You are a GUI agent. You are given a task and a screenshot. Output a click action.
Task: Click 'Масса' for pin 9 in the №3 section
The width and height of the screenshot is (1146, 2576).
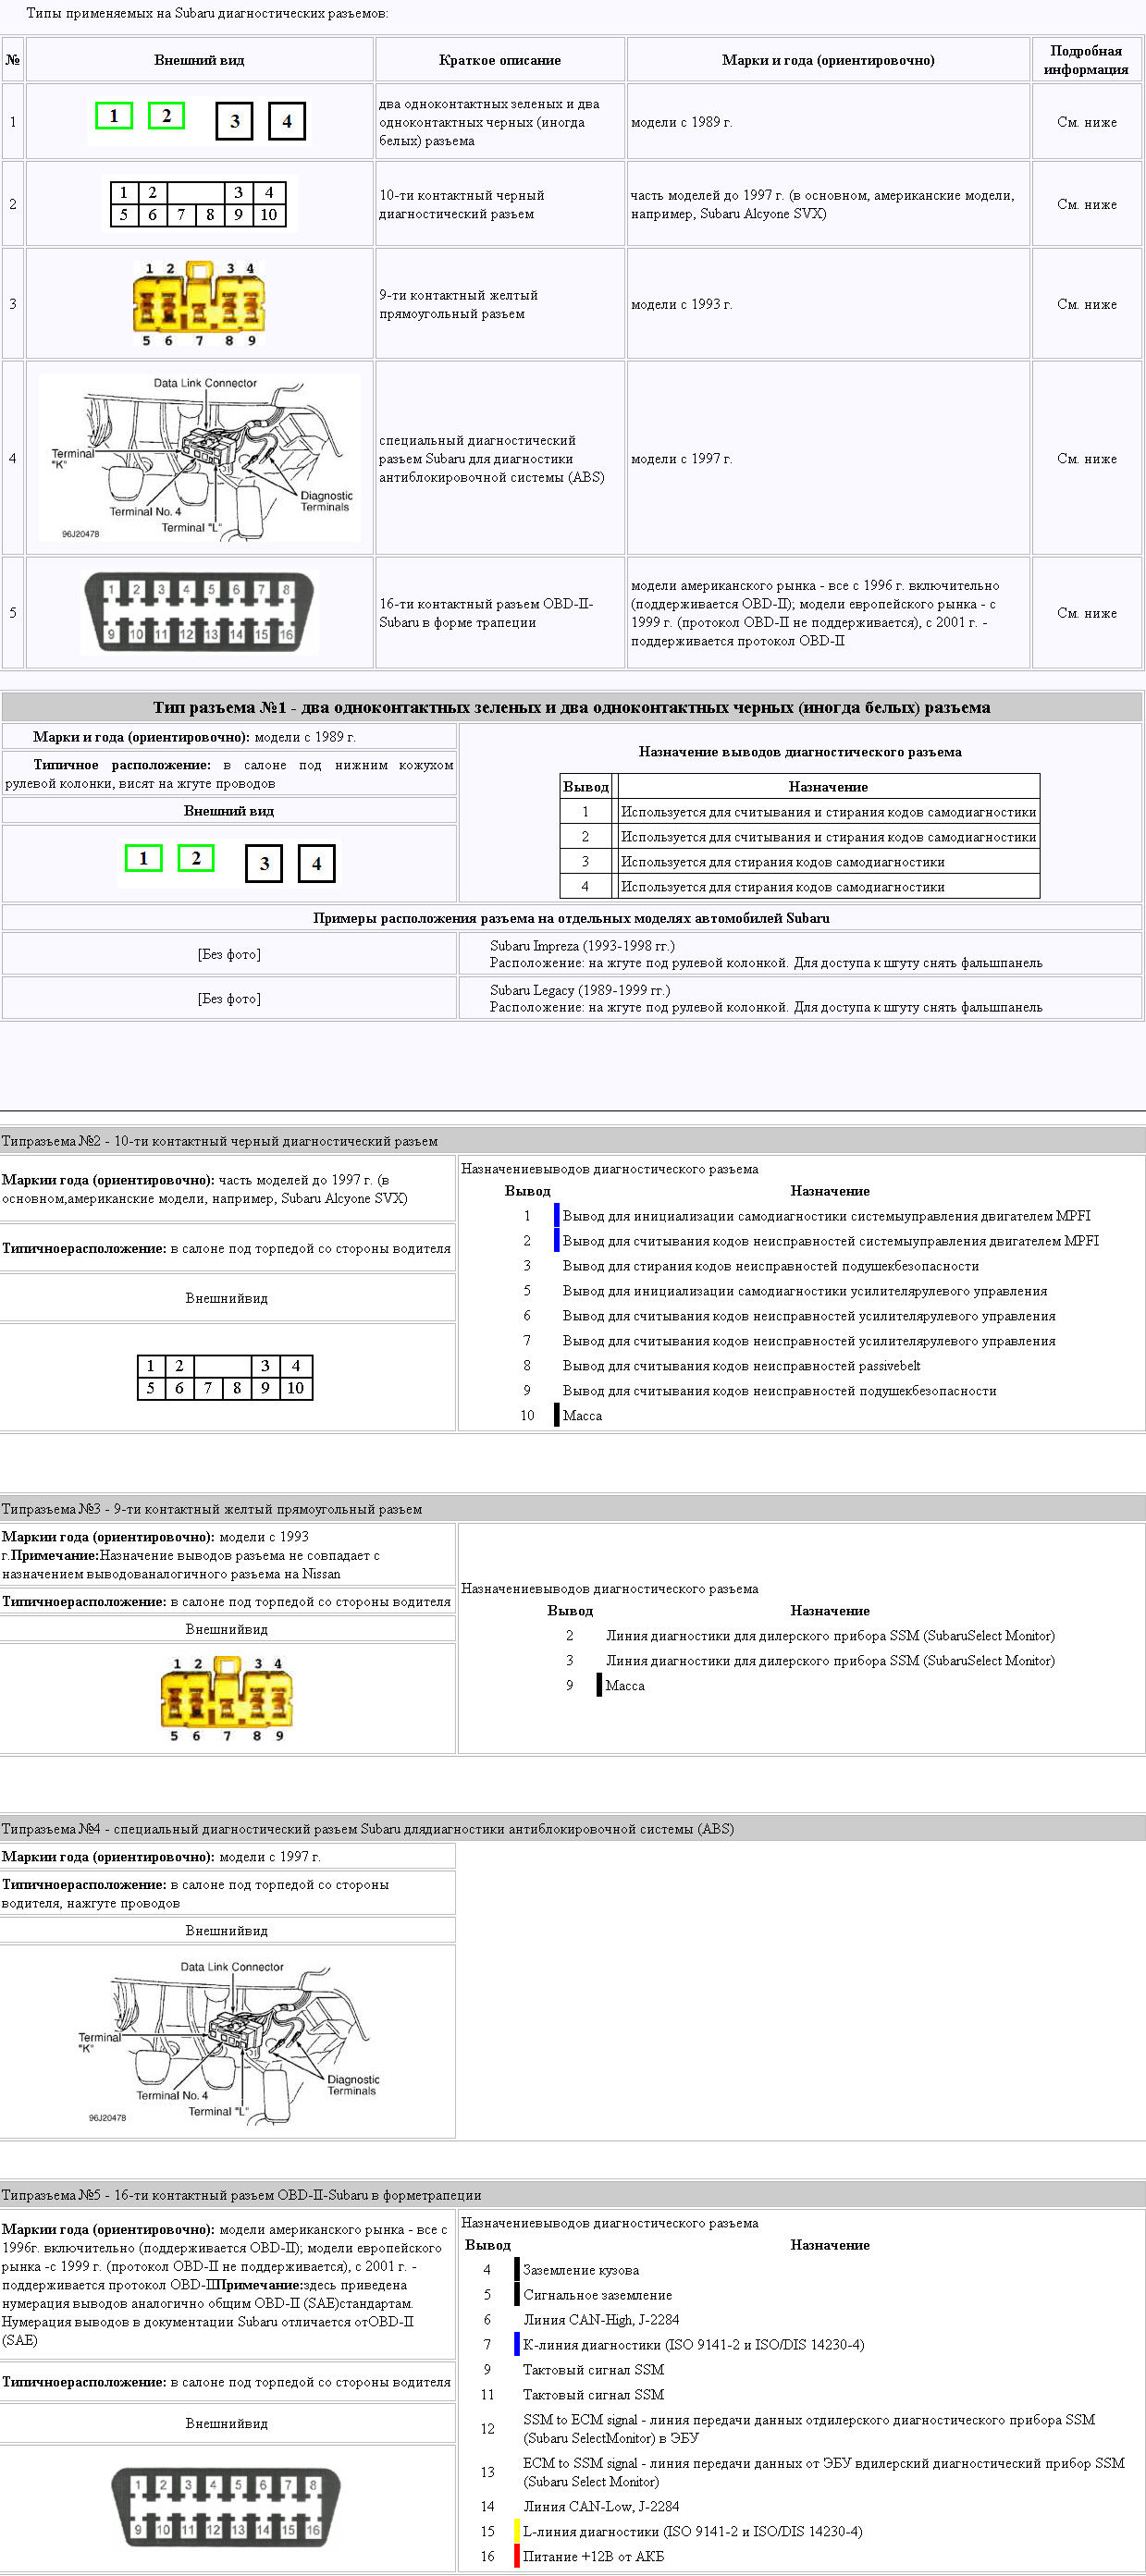click(625, 1685)
